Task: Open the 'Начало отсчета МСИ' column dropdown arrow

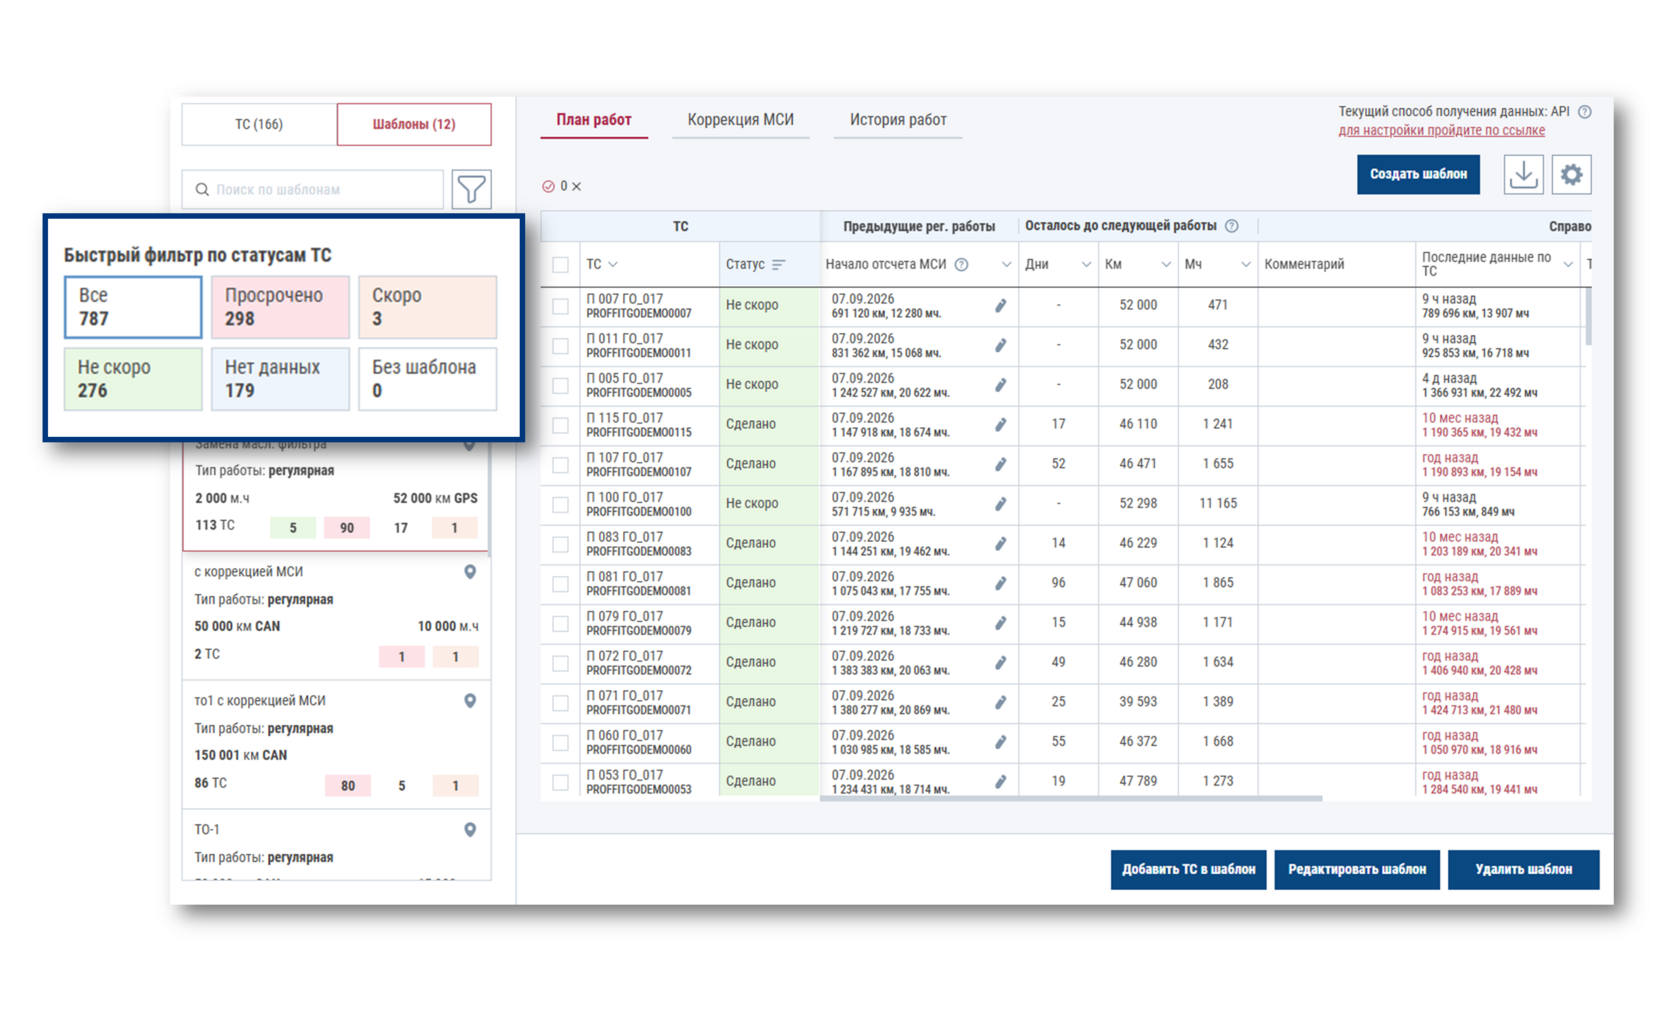Action: click(1006, 265)
